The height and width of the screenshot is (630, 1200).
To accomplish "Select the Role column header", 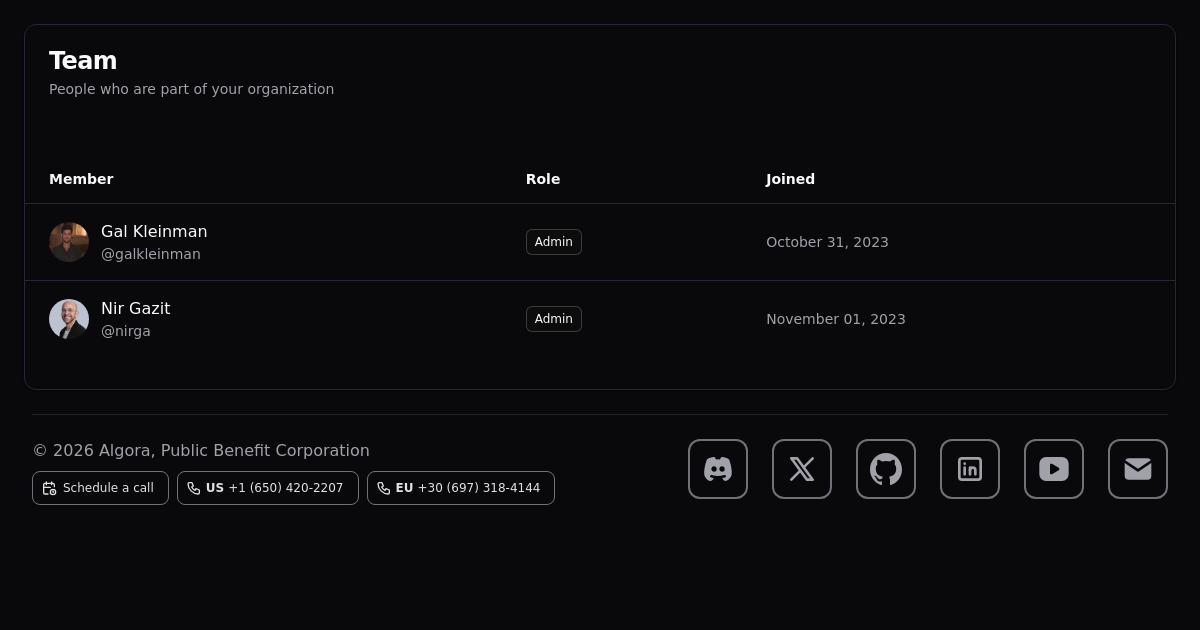I will [543, 179].
